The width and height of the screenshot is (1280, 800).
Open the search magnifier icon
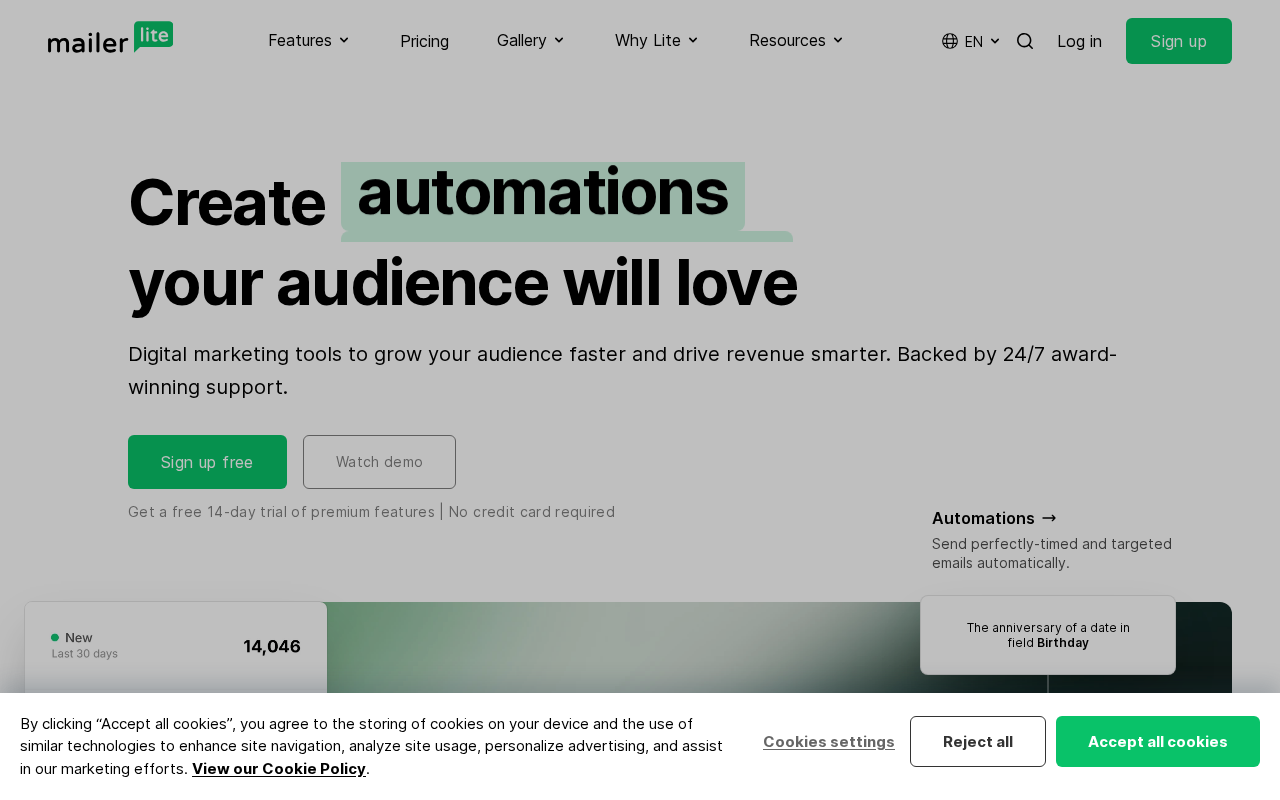pyautogui.click(x=1025, y=41)
